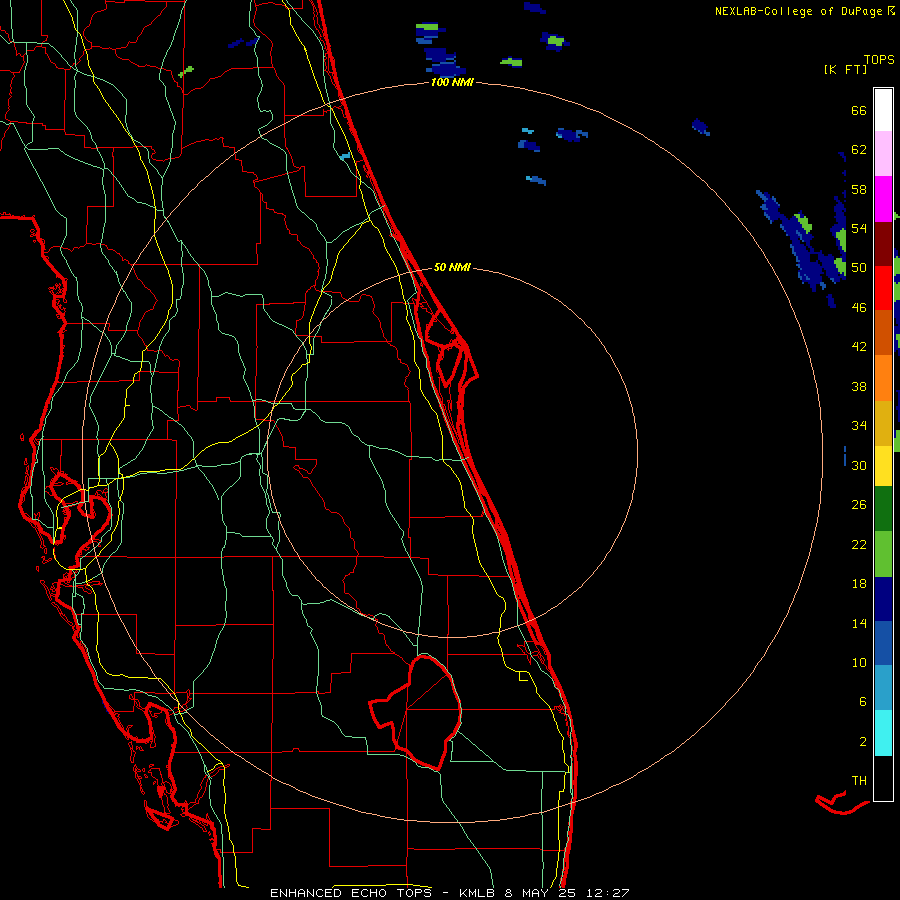Select the gold legend swatch
This screenshot has width=900, height=900.
tap(883, 422)
